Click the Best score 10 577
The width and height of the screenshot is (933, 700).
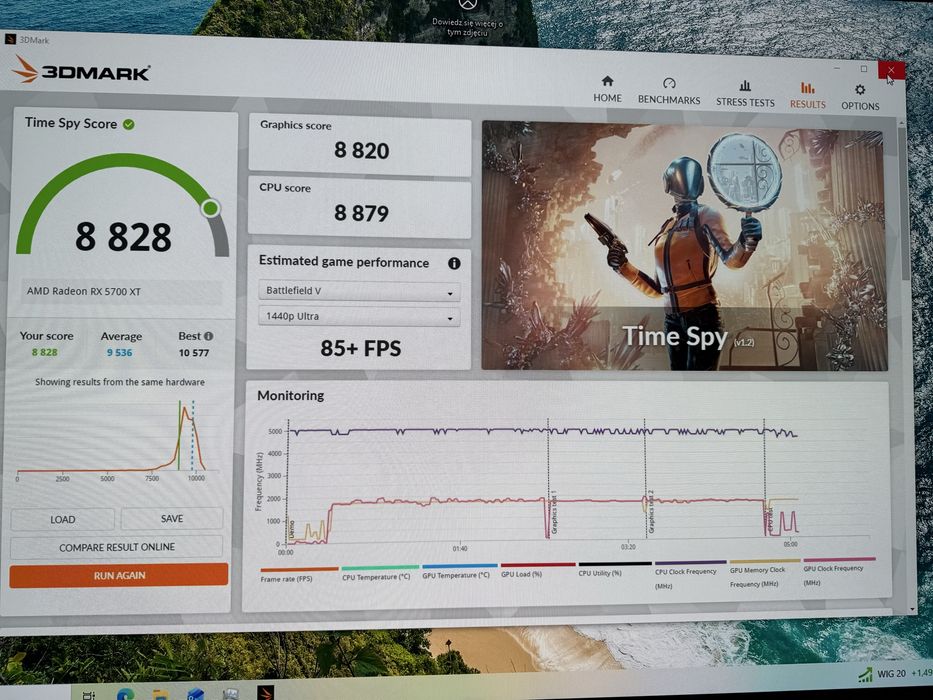[194, 353]
